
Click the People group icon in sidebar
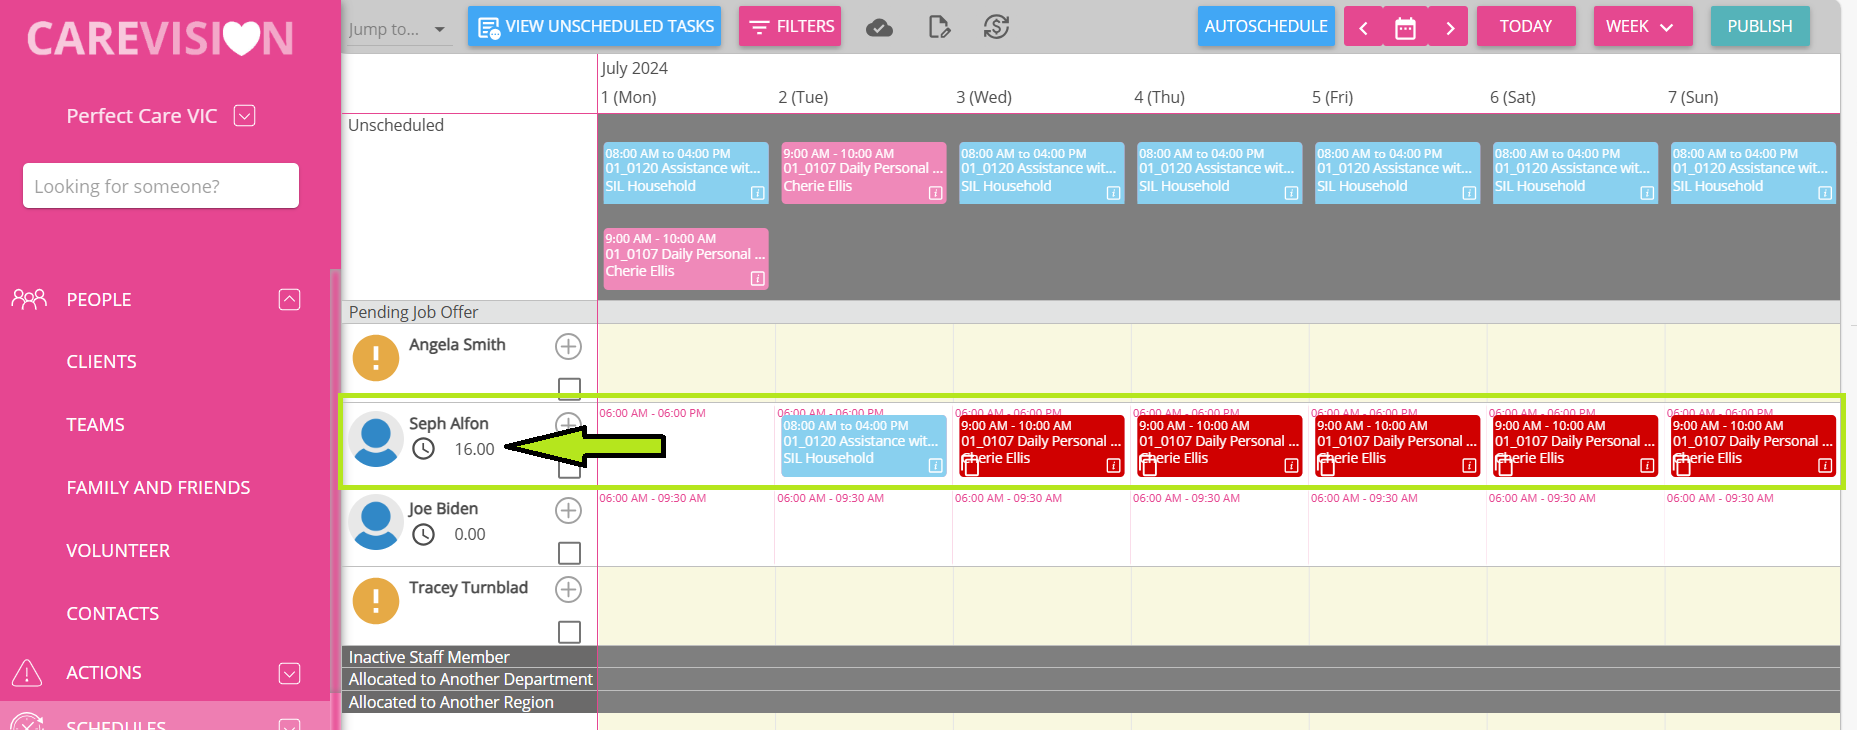(x=29, y=299)
